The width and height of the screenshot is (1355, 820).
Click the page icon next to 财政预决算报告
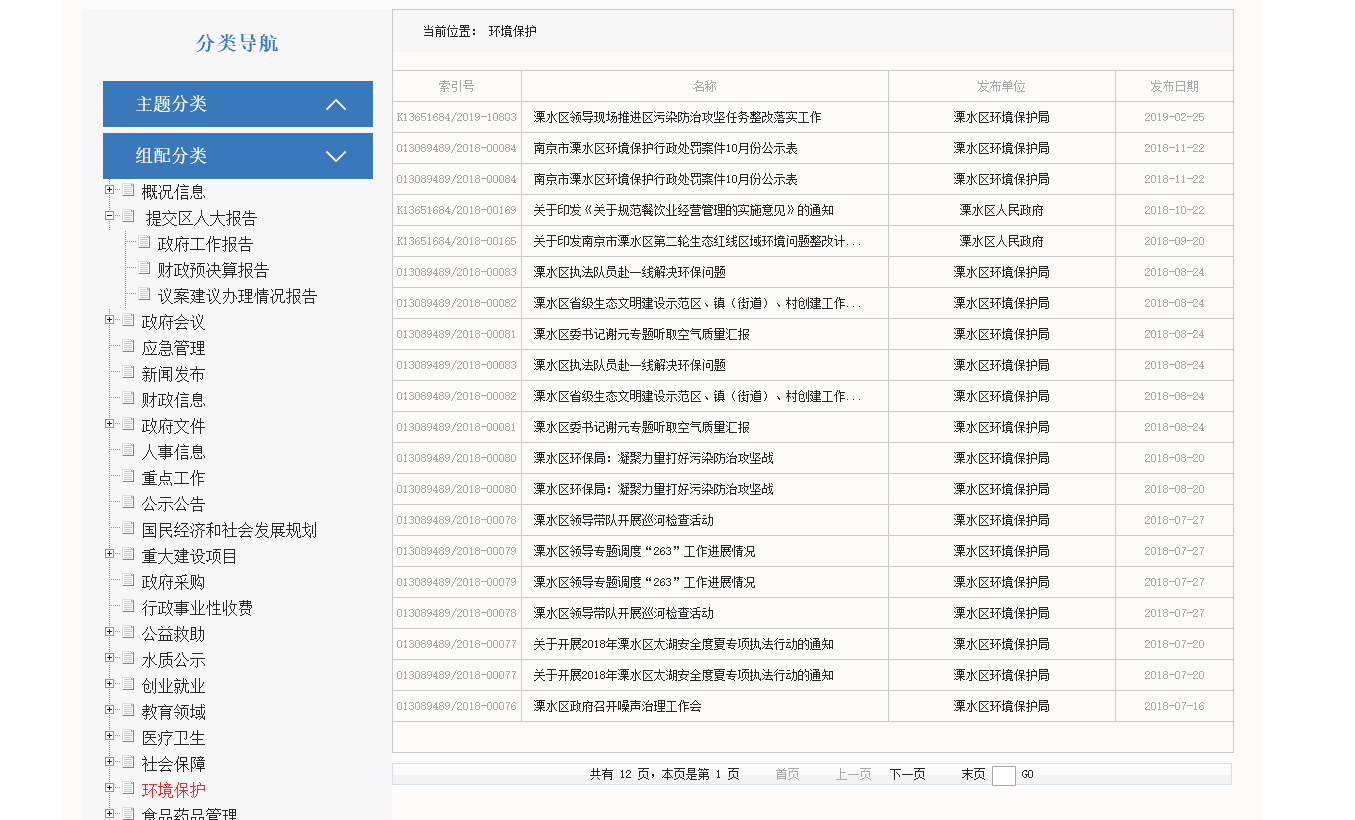coord(144,268)
